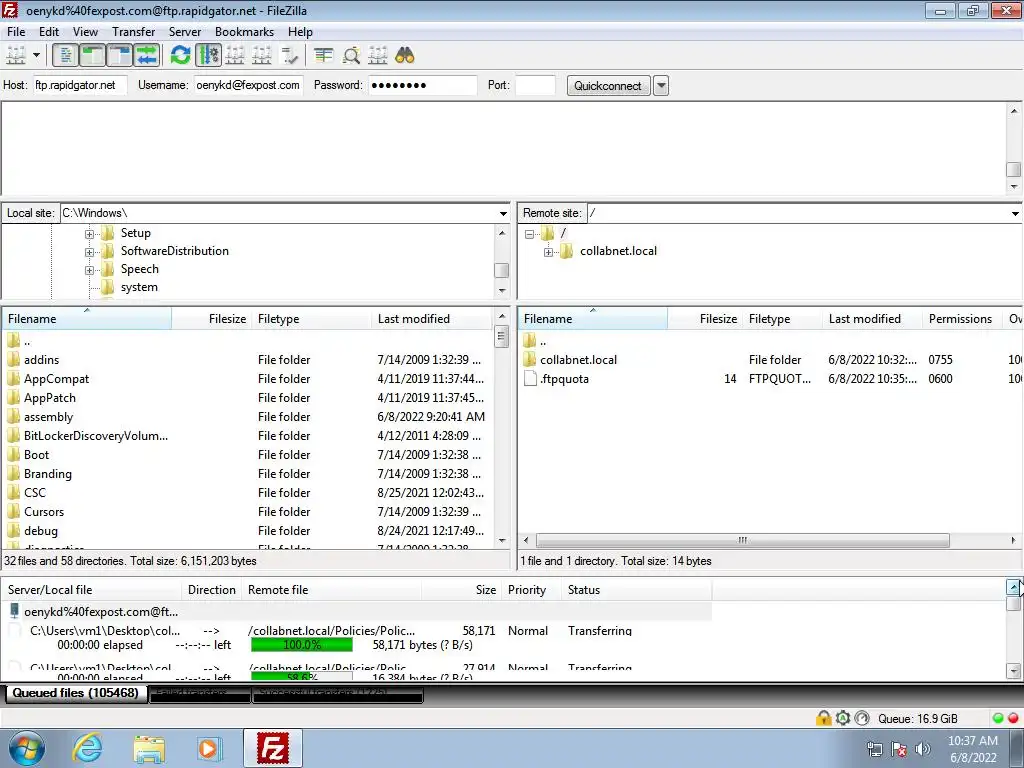Refresh the file and folder lists
This screenshot has width=1024, height=768.
pyautogui.click(x=180, y=56)
